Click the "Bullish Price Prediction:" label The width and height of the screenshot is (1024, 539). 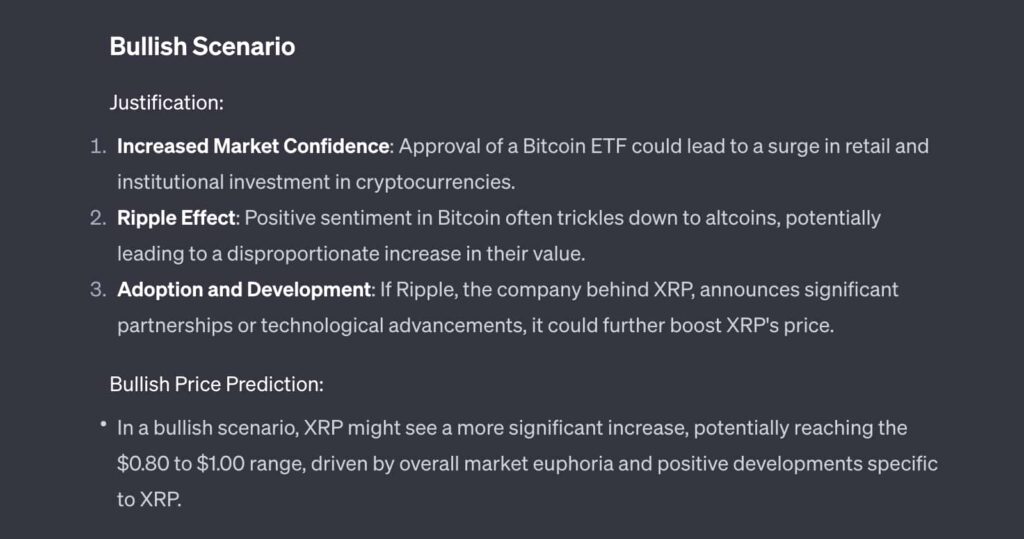pos(216,384)
